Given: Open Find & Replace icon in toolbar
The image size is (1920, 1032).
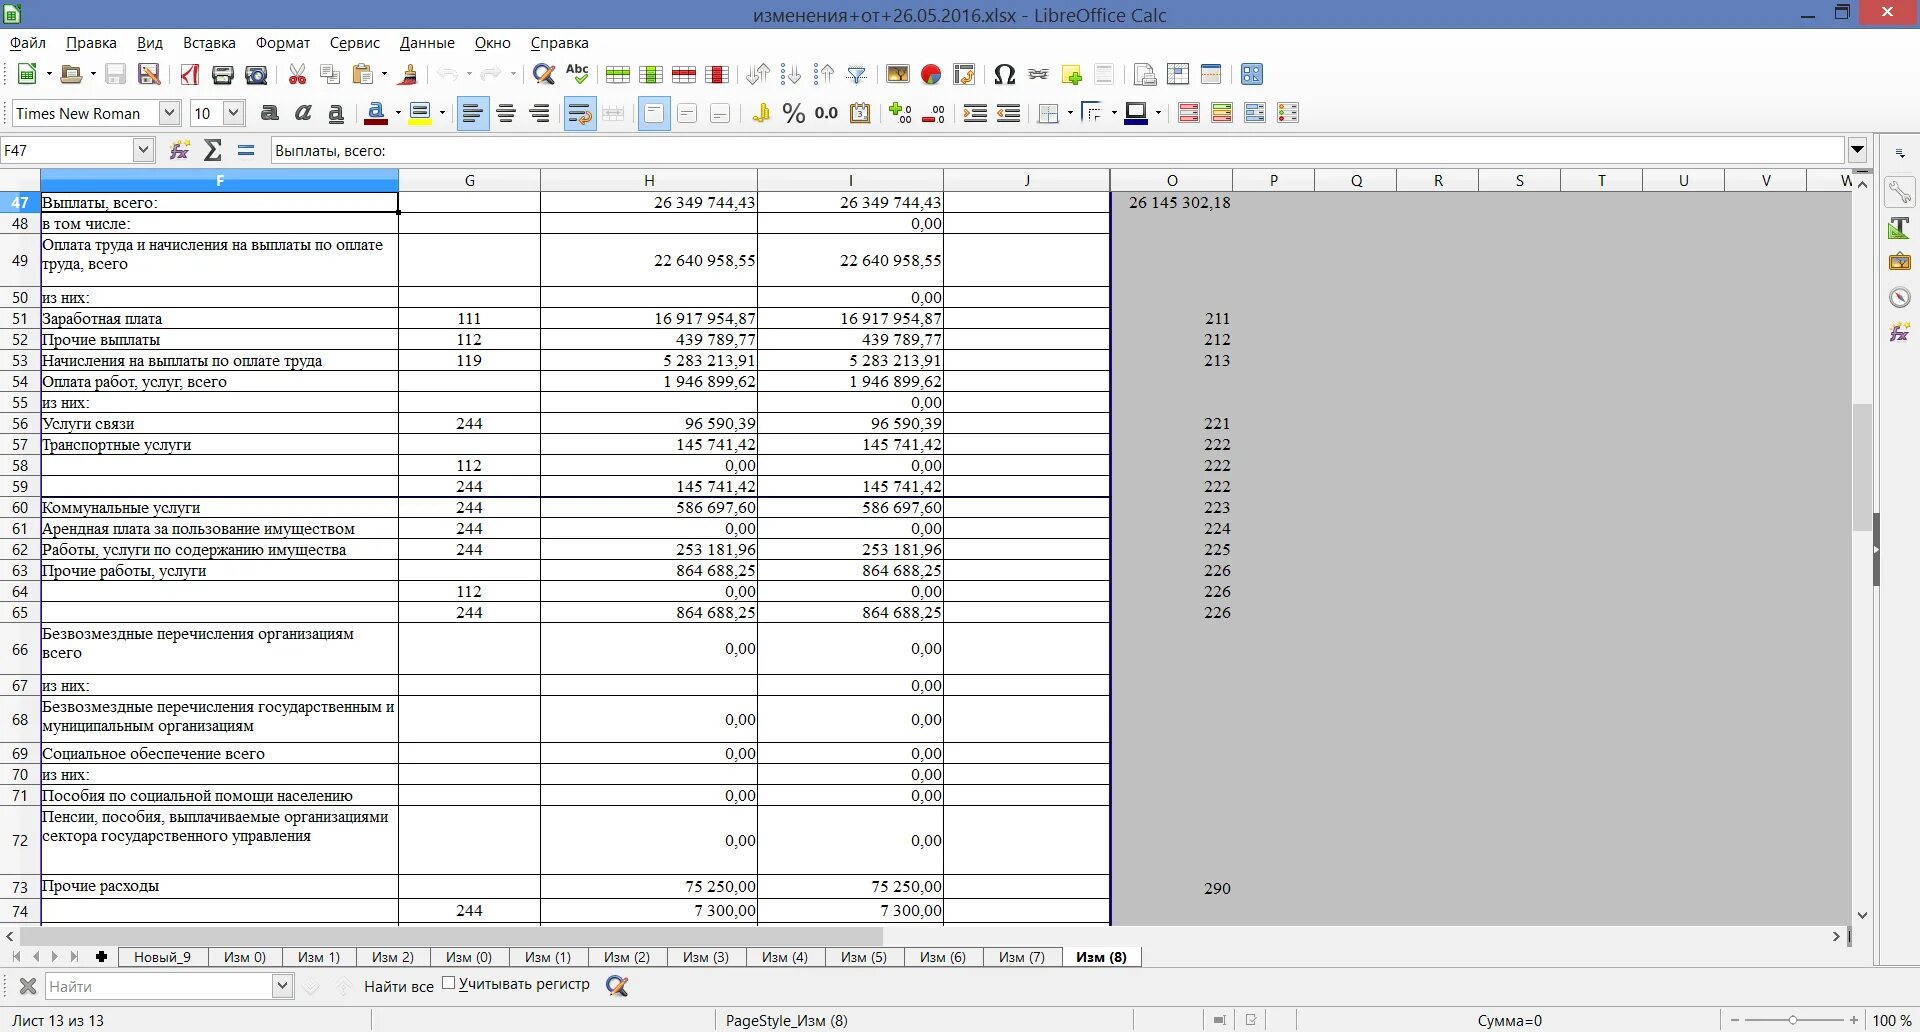Looking at the screenshot, I should 544,74.
